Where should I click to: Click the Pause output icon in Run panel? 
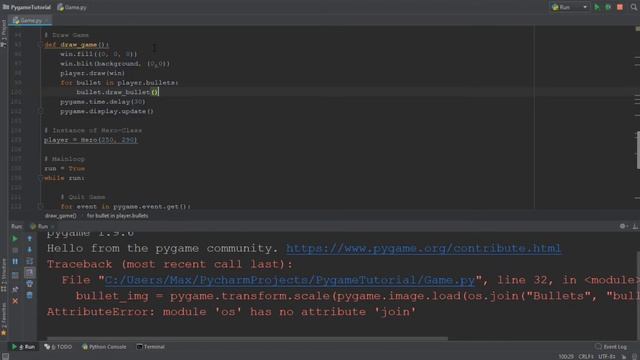pyautogui.click(x=15, y=261)
